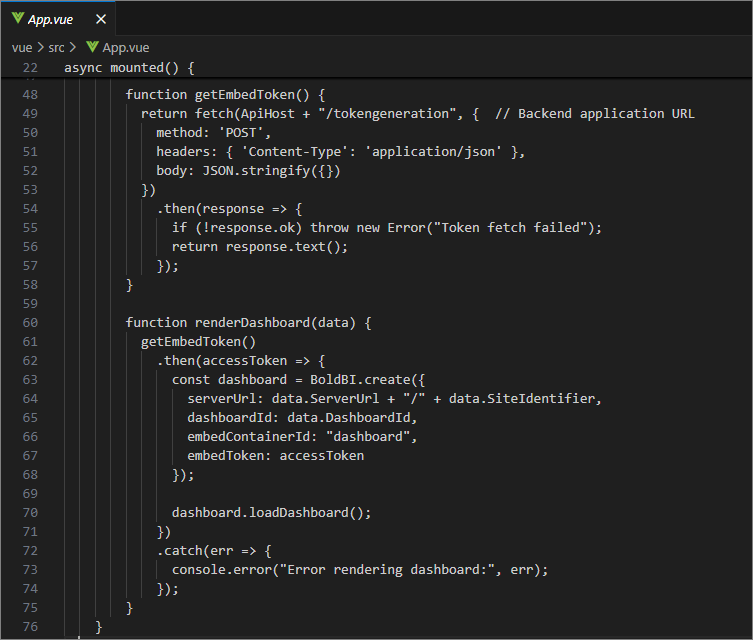
Task: Click line number 63
Action: coord(30,380)
